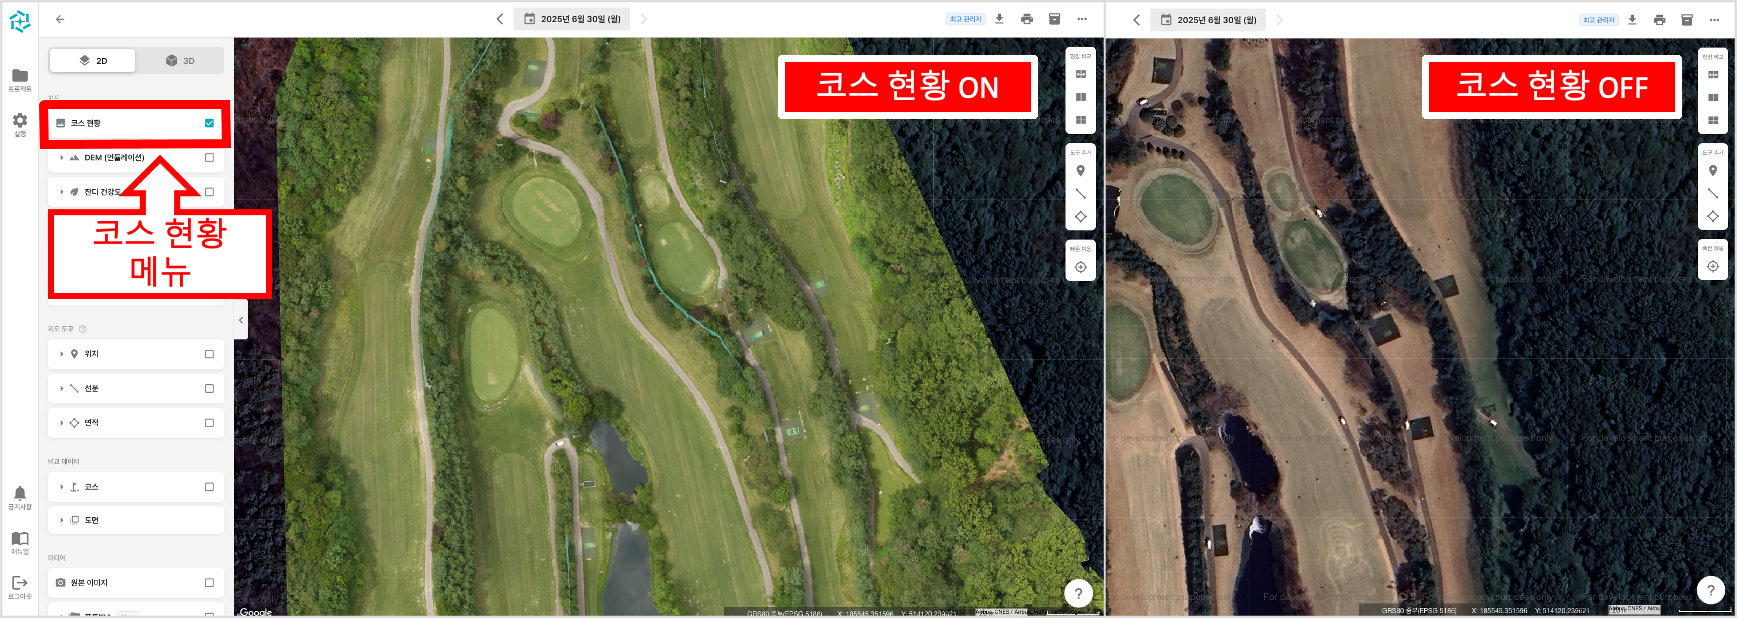Switch to the 3D view tab
The image size is (1738, 618).
(x=180, y=61)
